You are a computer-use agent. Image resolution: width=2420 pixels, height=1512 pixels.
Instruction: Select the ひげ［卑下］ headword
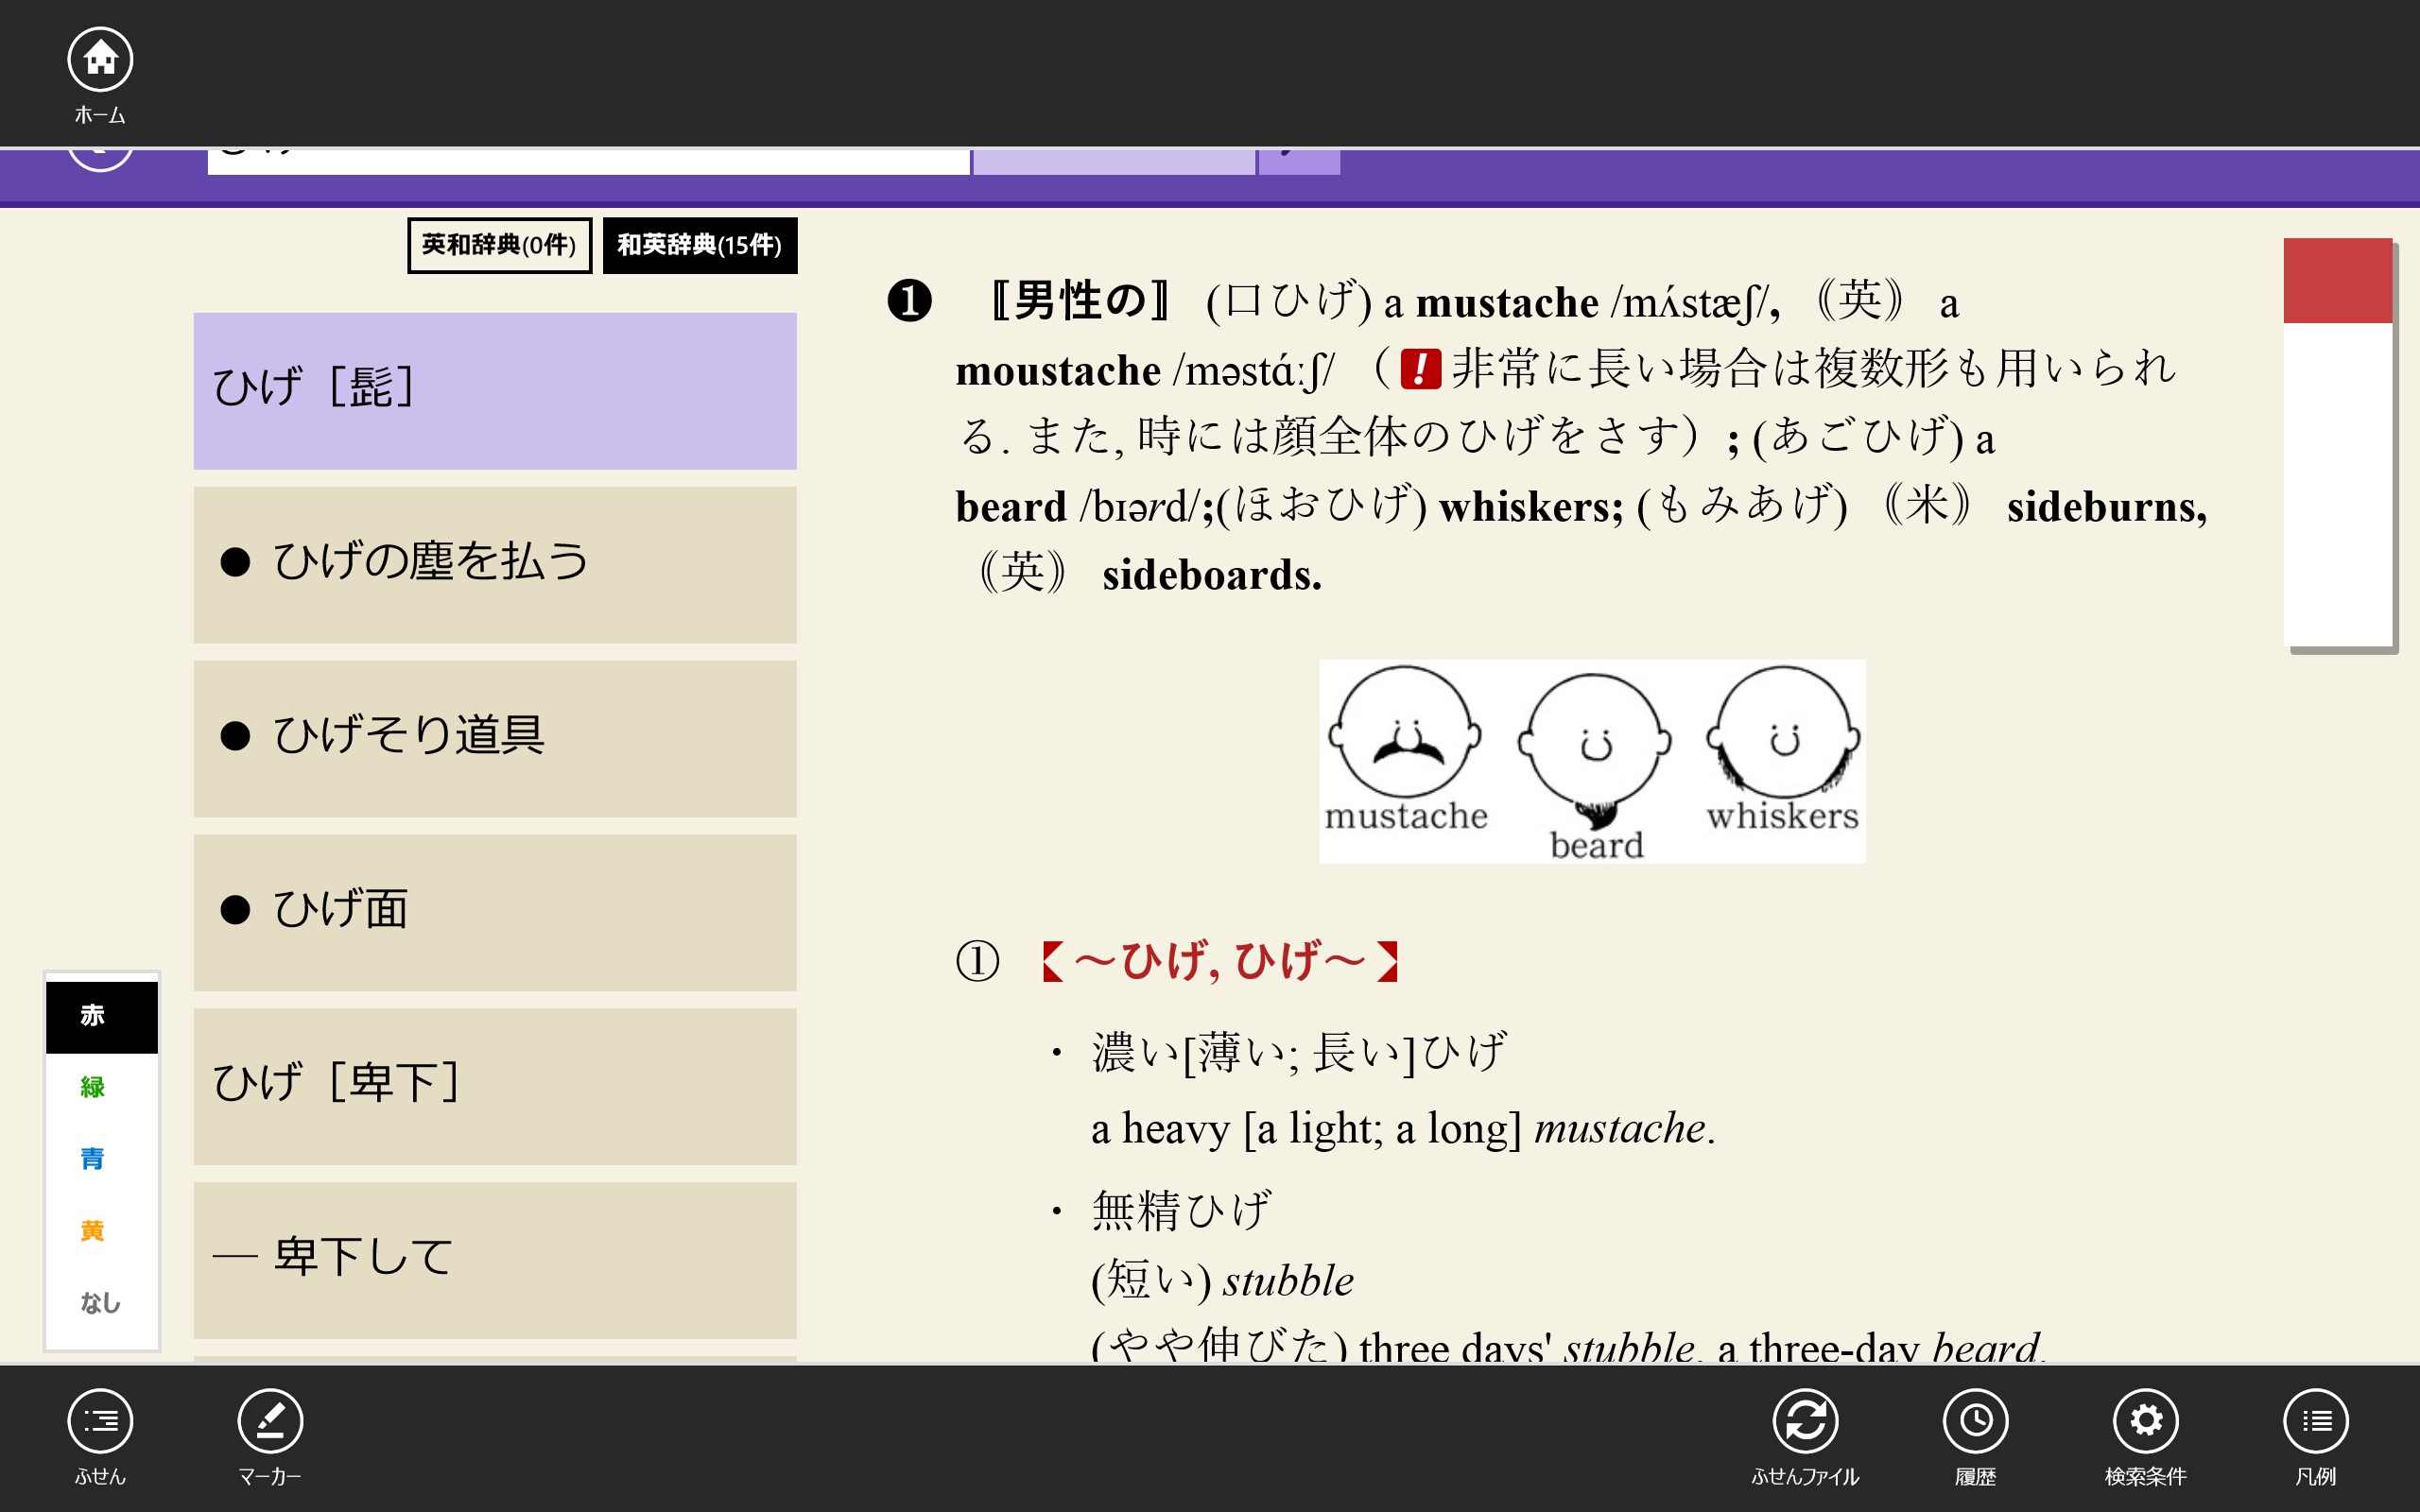[x=495, y=1086]
